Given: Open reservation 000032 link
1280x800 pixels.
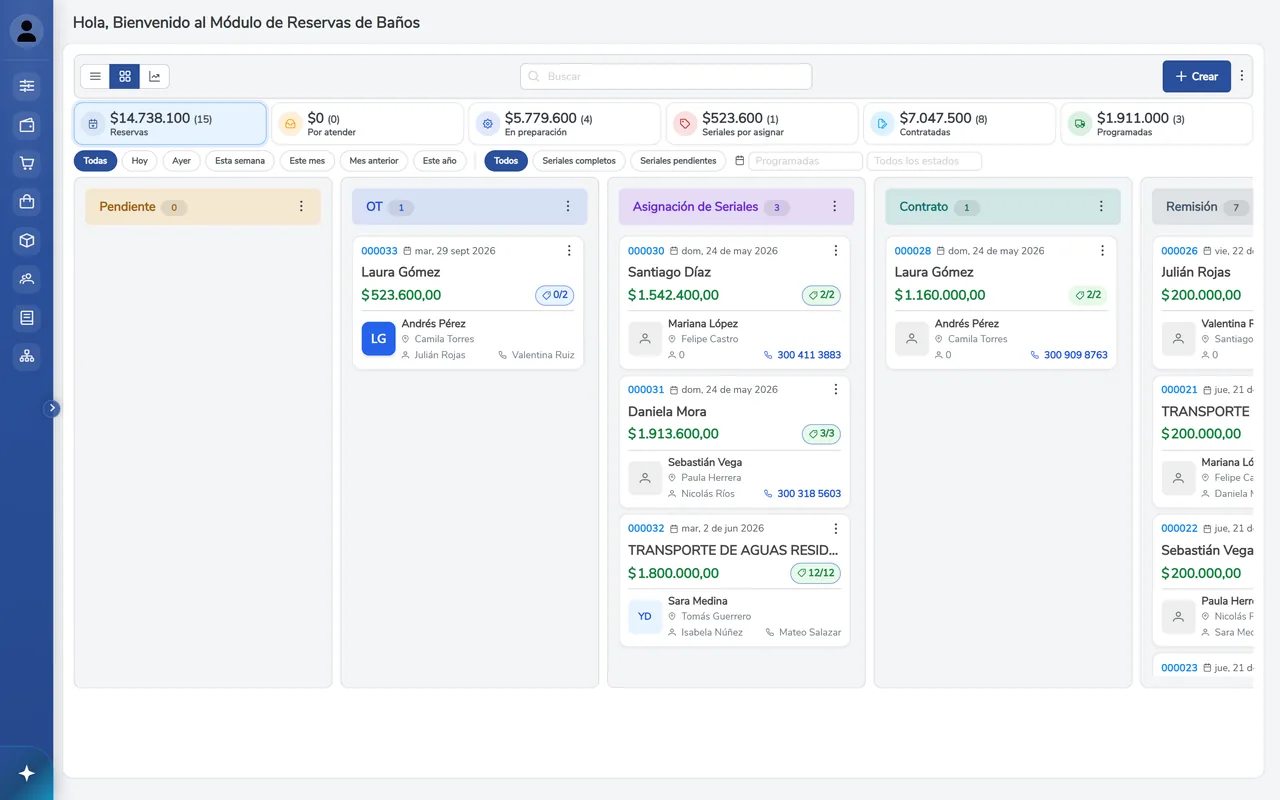Looking at the screenshot, I should [x=646, y=528].
